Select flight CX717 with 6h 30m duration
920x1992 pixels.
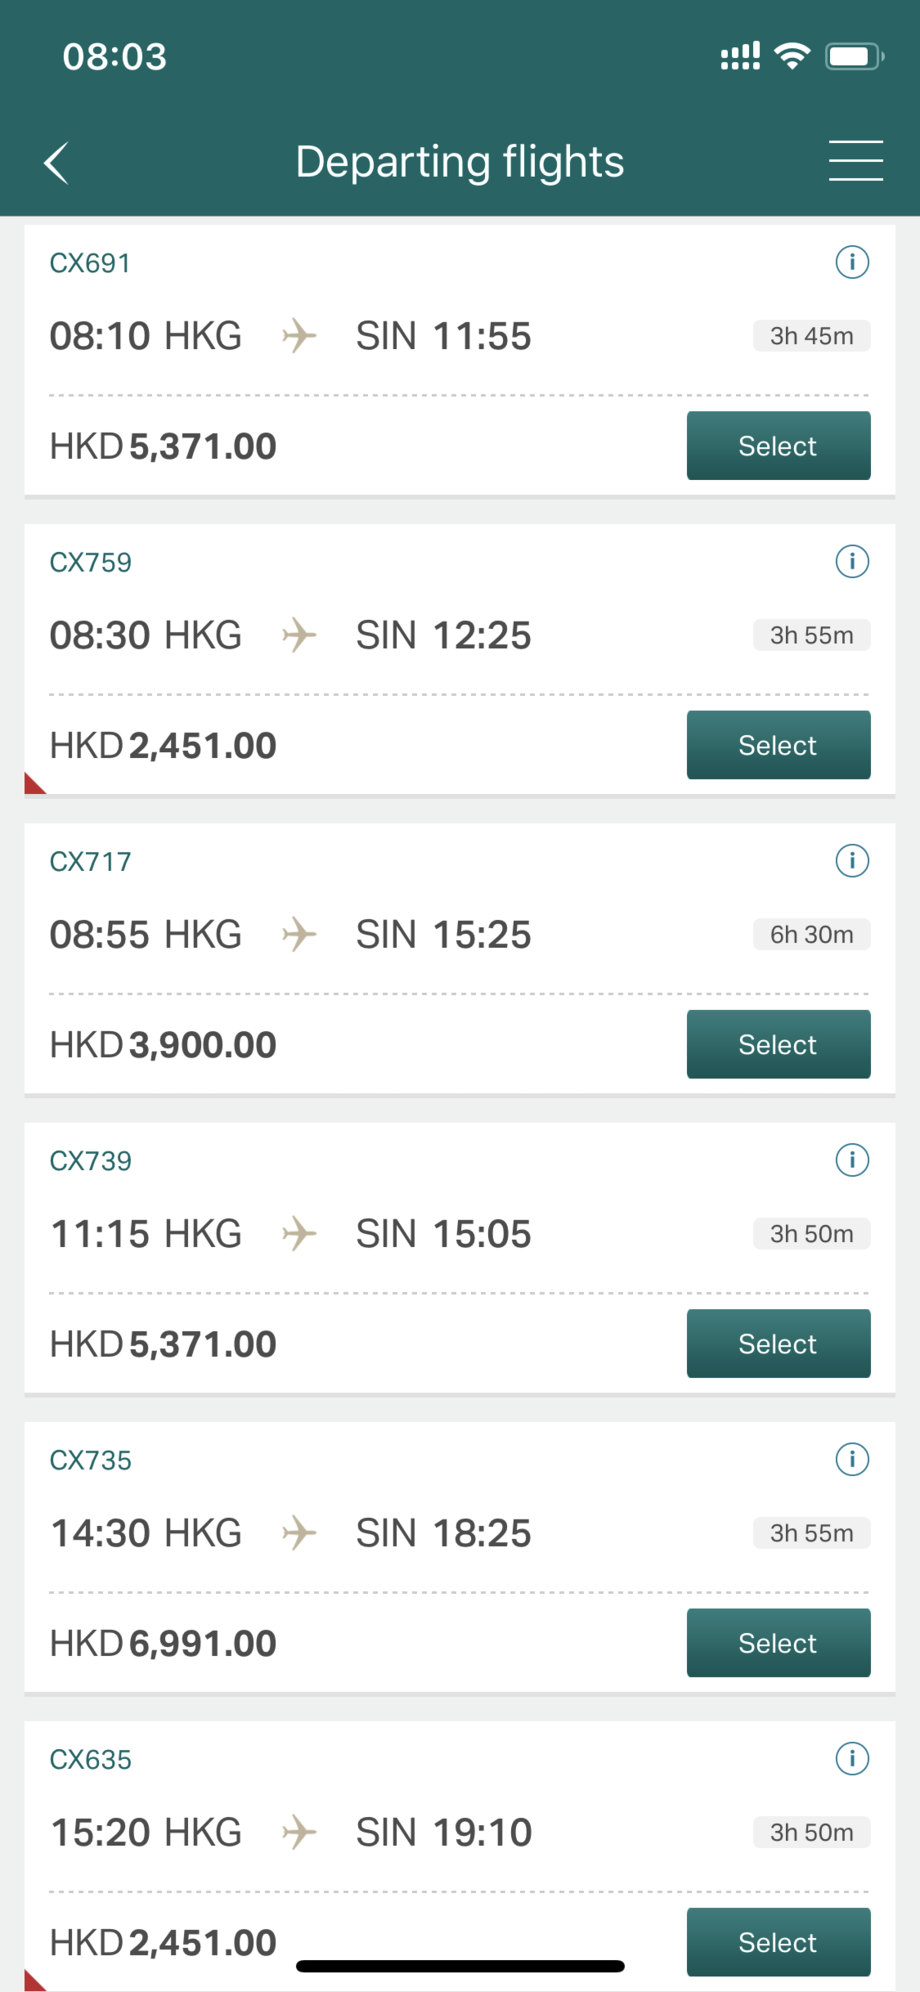[778, 1044]
